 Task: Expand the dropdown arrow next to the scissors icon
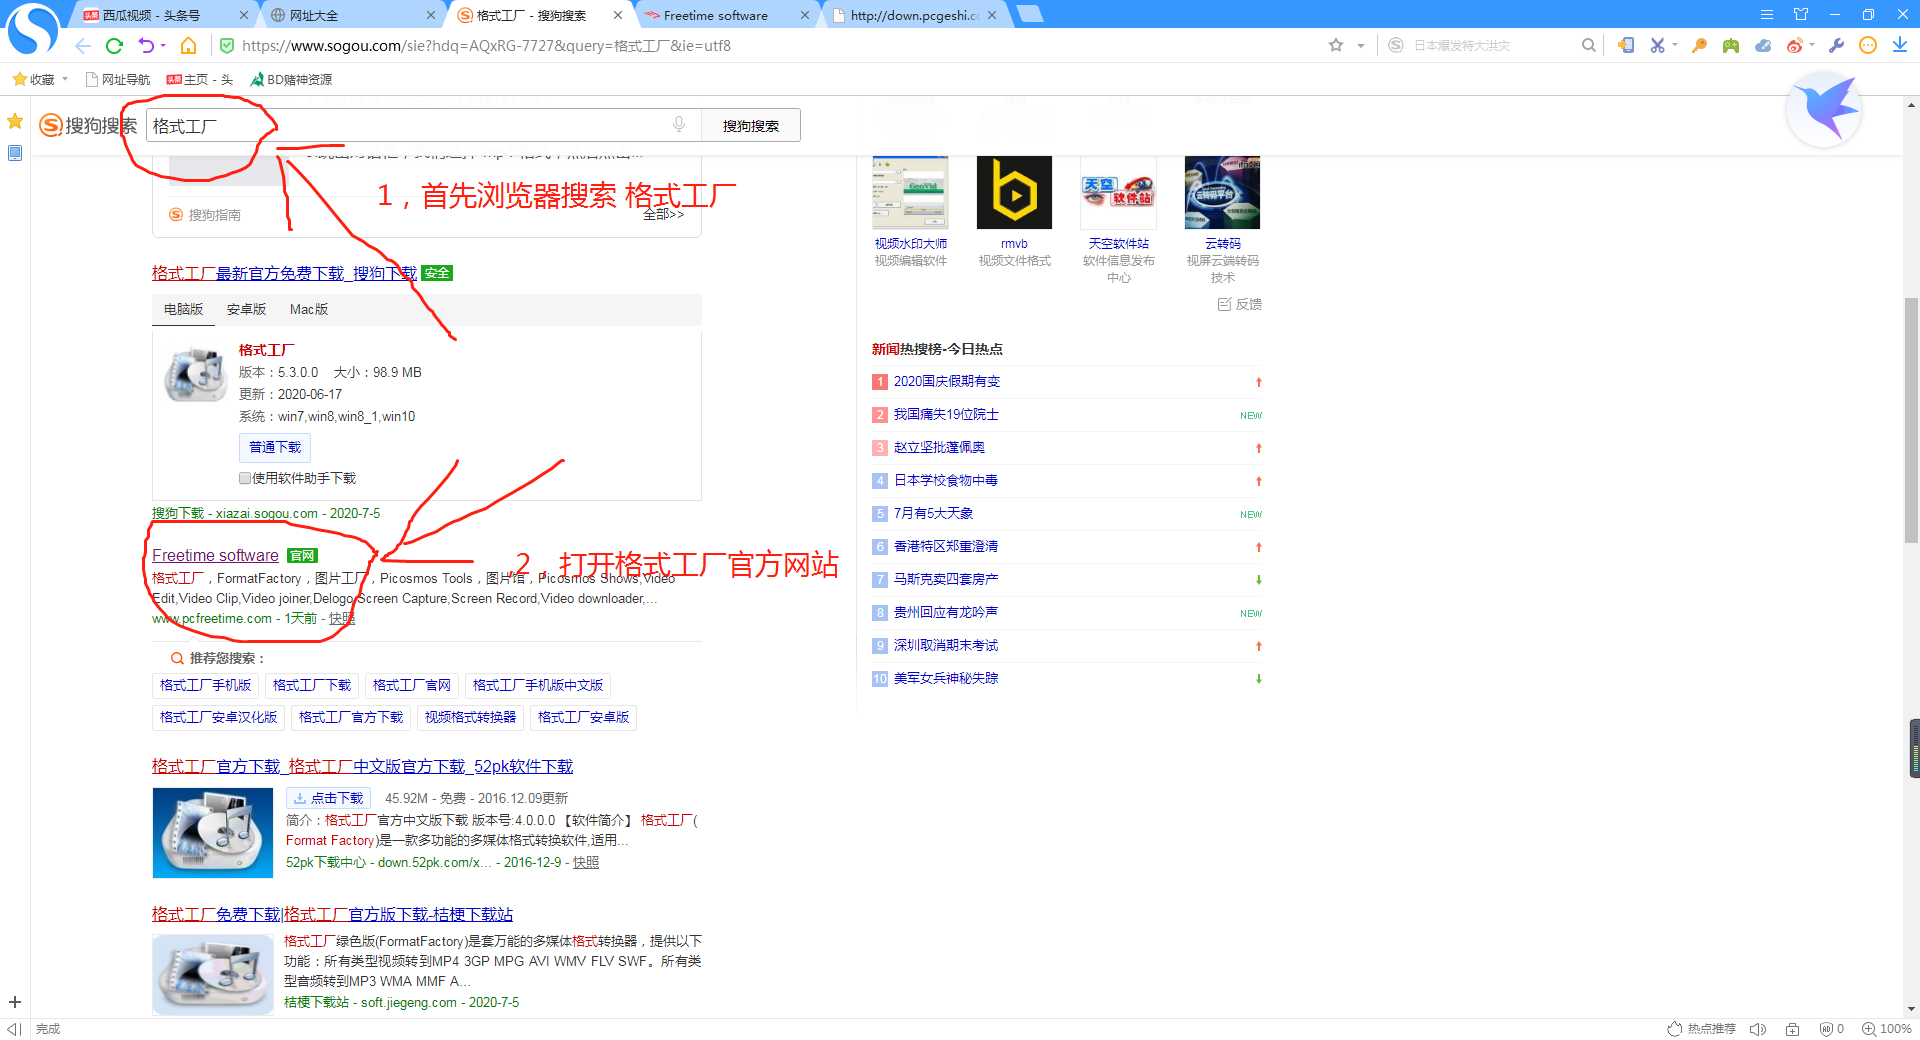click(x=1674, y=45)
